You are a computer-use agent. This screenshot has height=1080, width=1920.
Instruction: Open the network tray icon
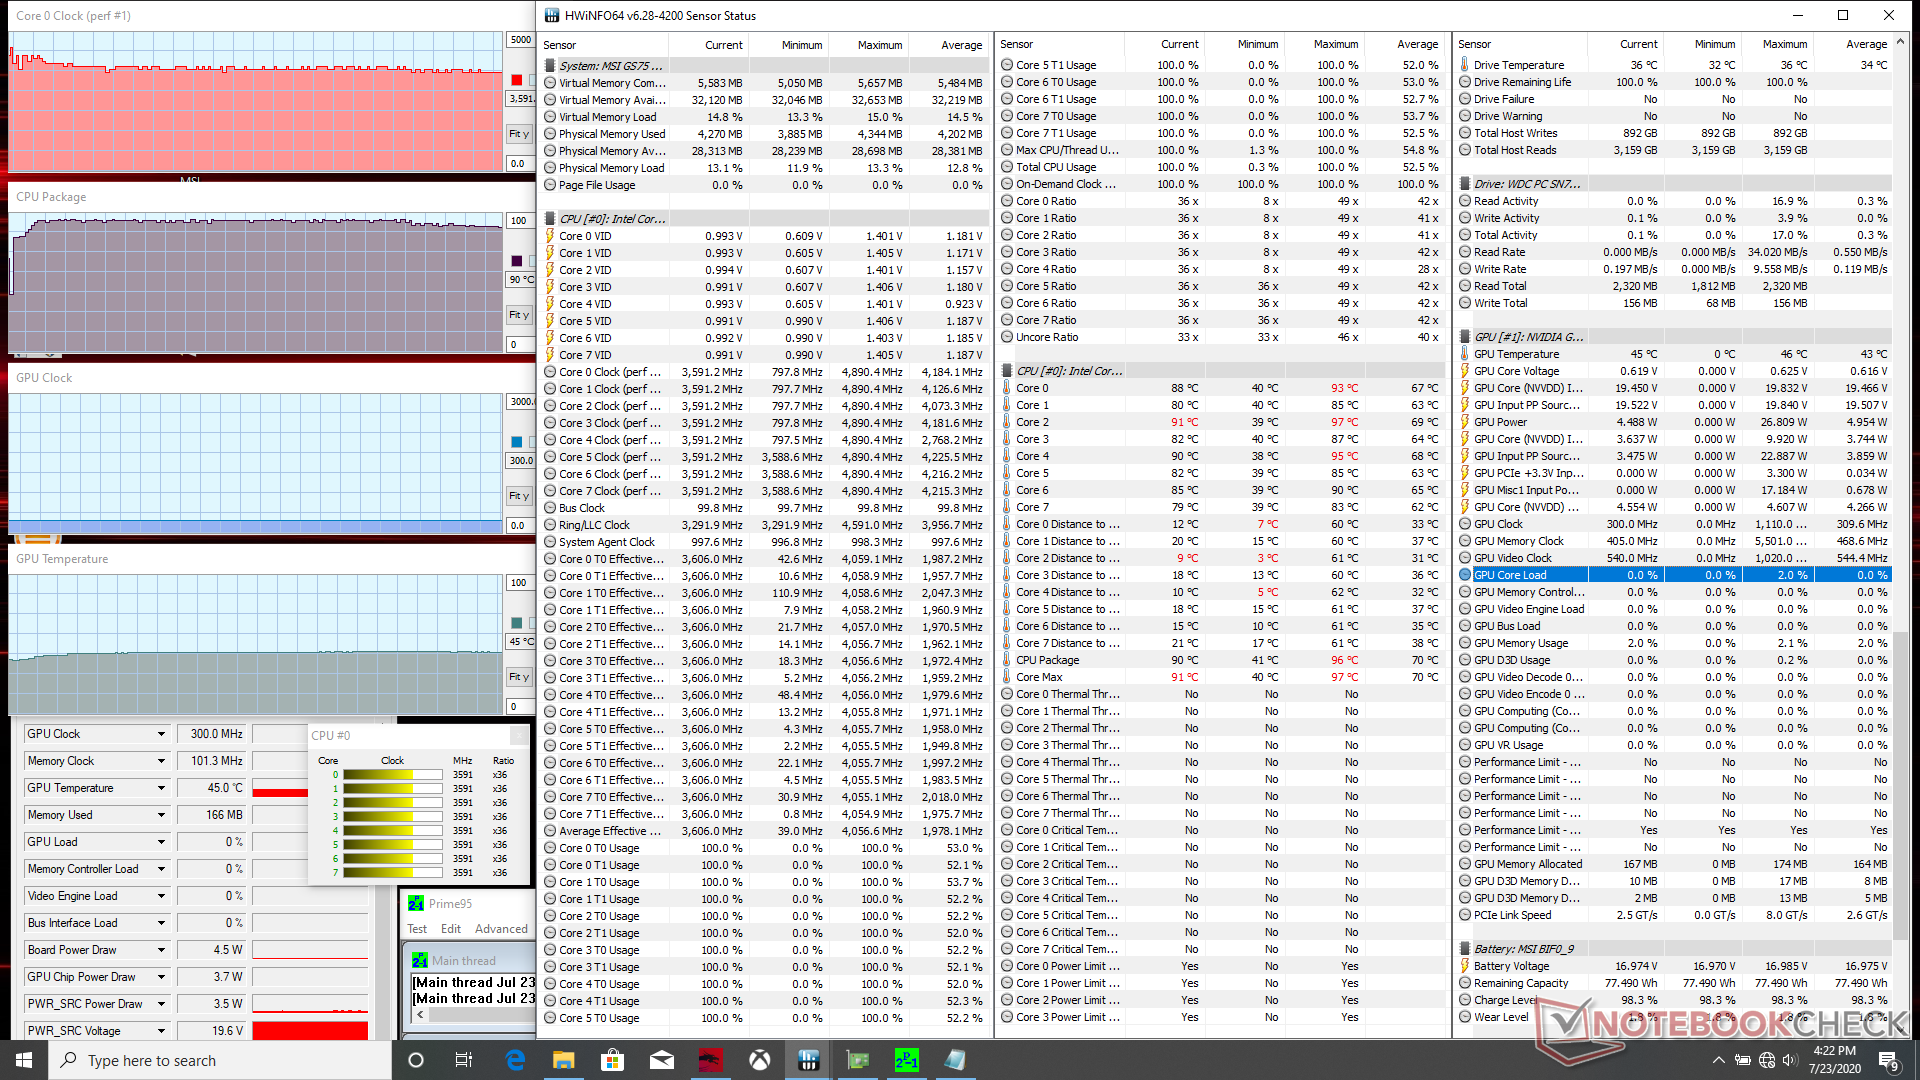(1766, 1060)
